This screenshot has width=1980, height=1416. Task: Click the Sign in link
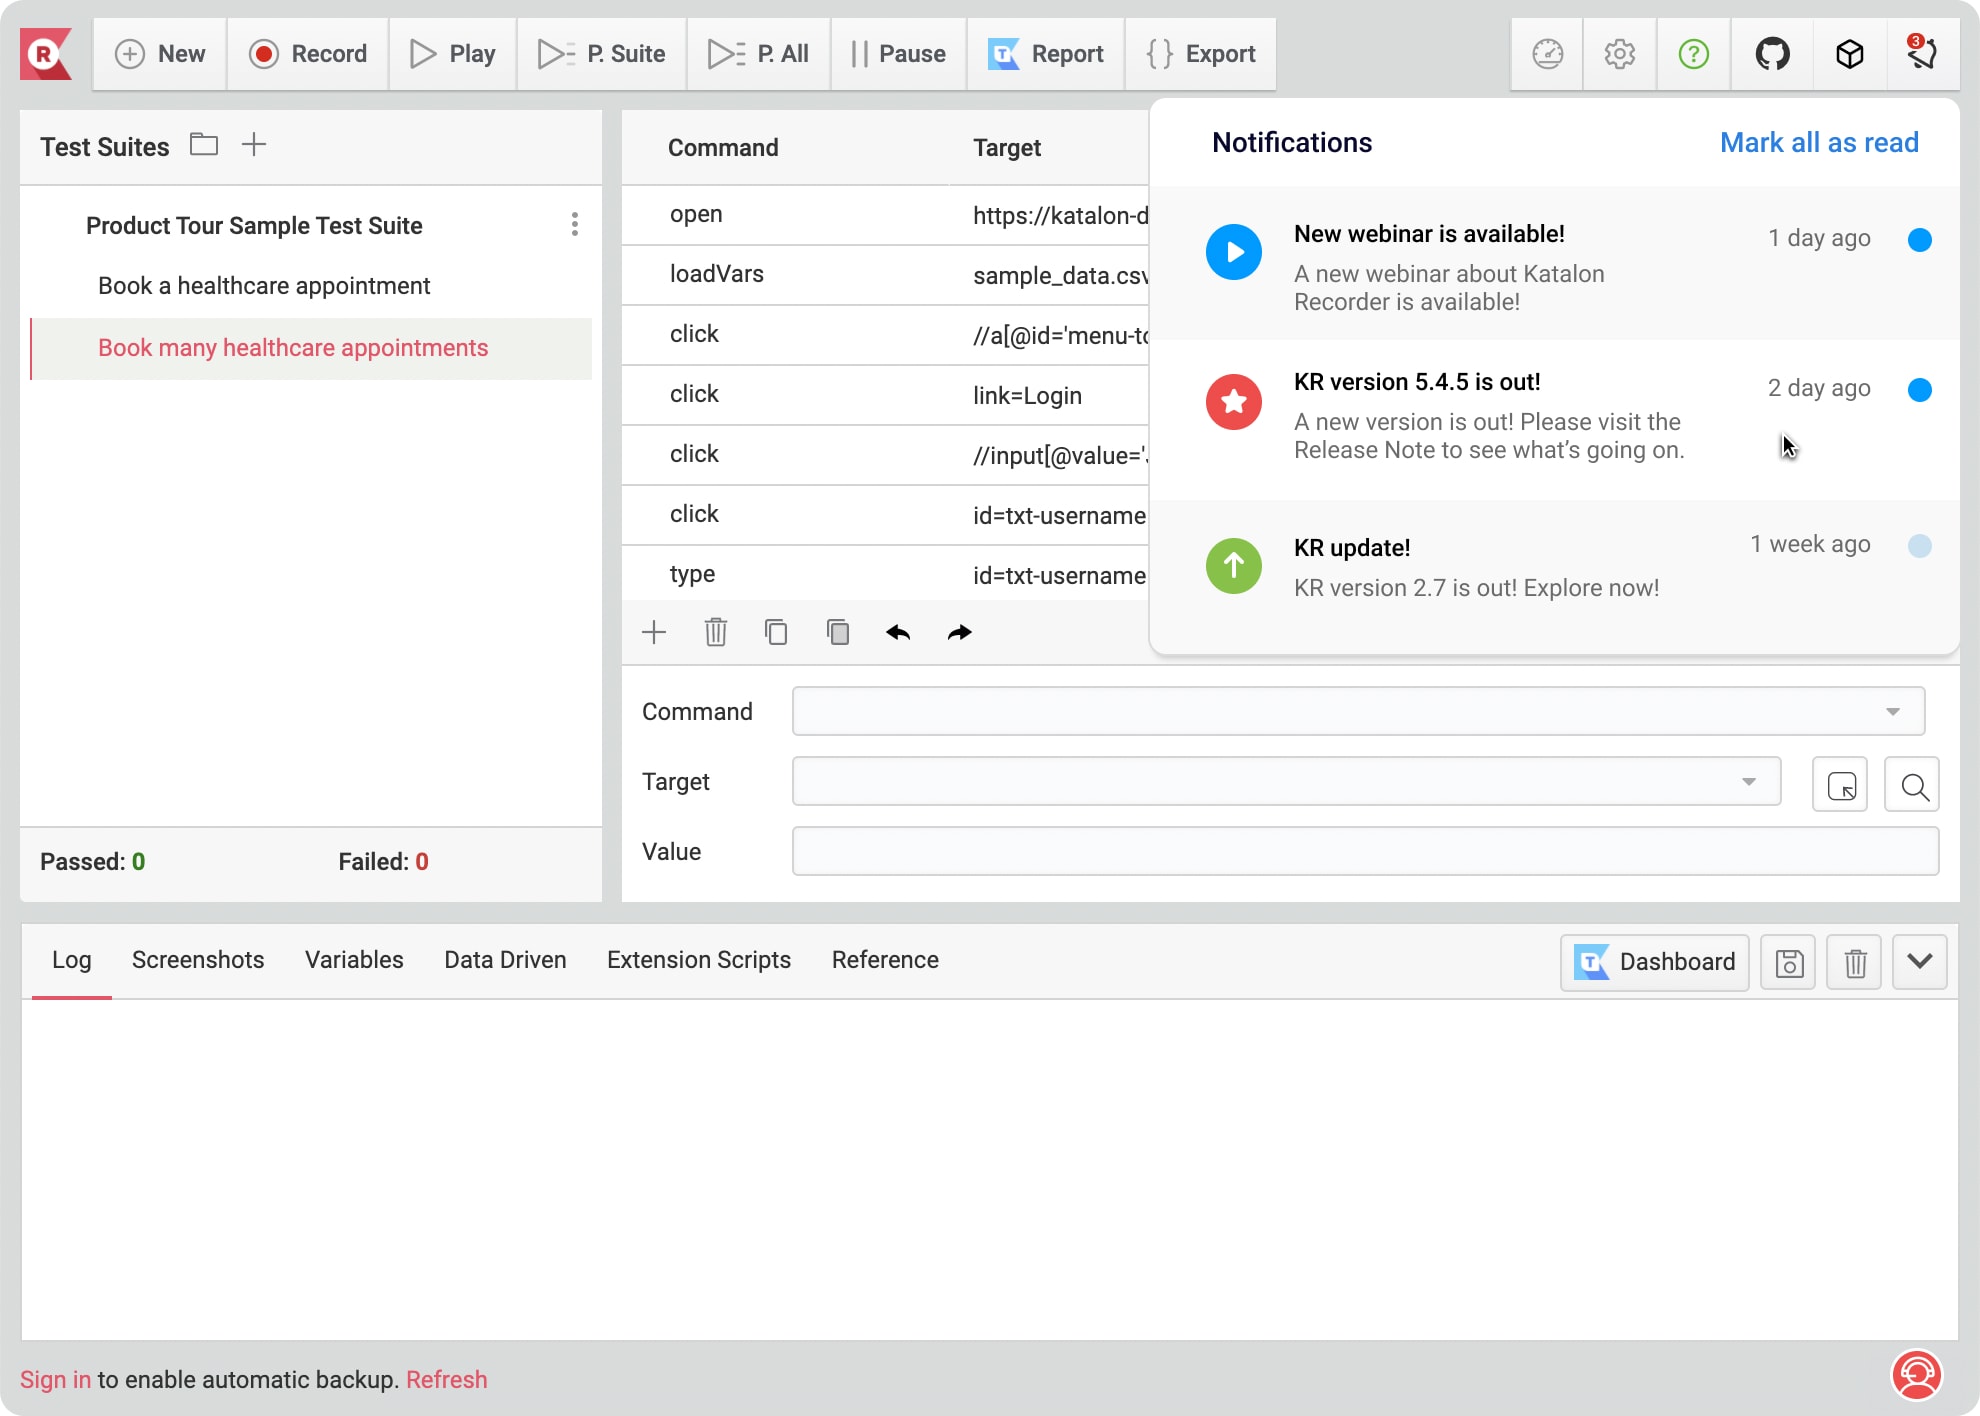[x=55, y=1380]
